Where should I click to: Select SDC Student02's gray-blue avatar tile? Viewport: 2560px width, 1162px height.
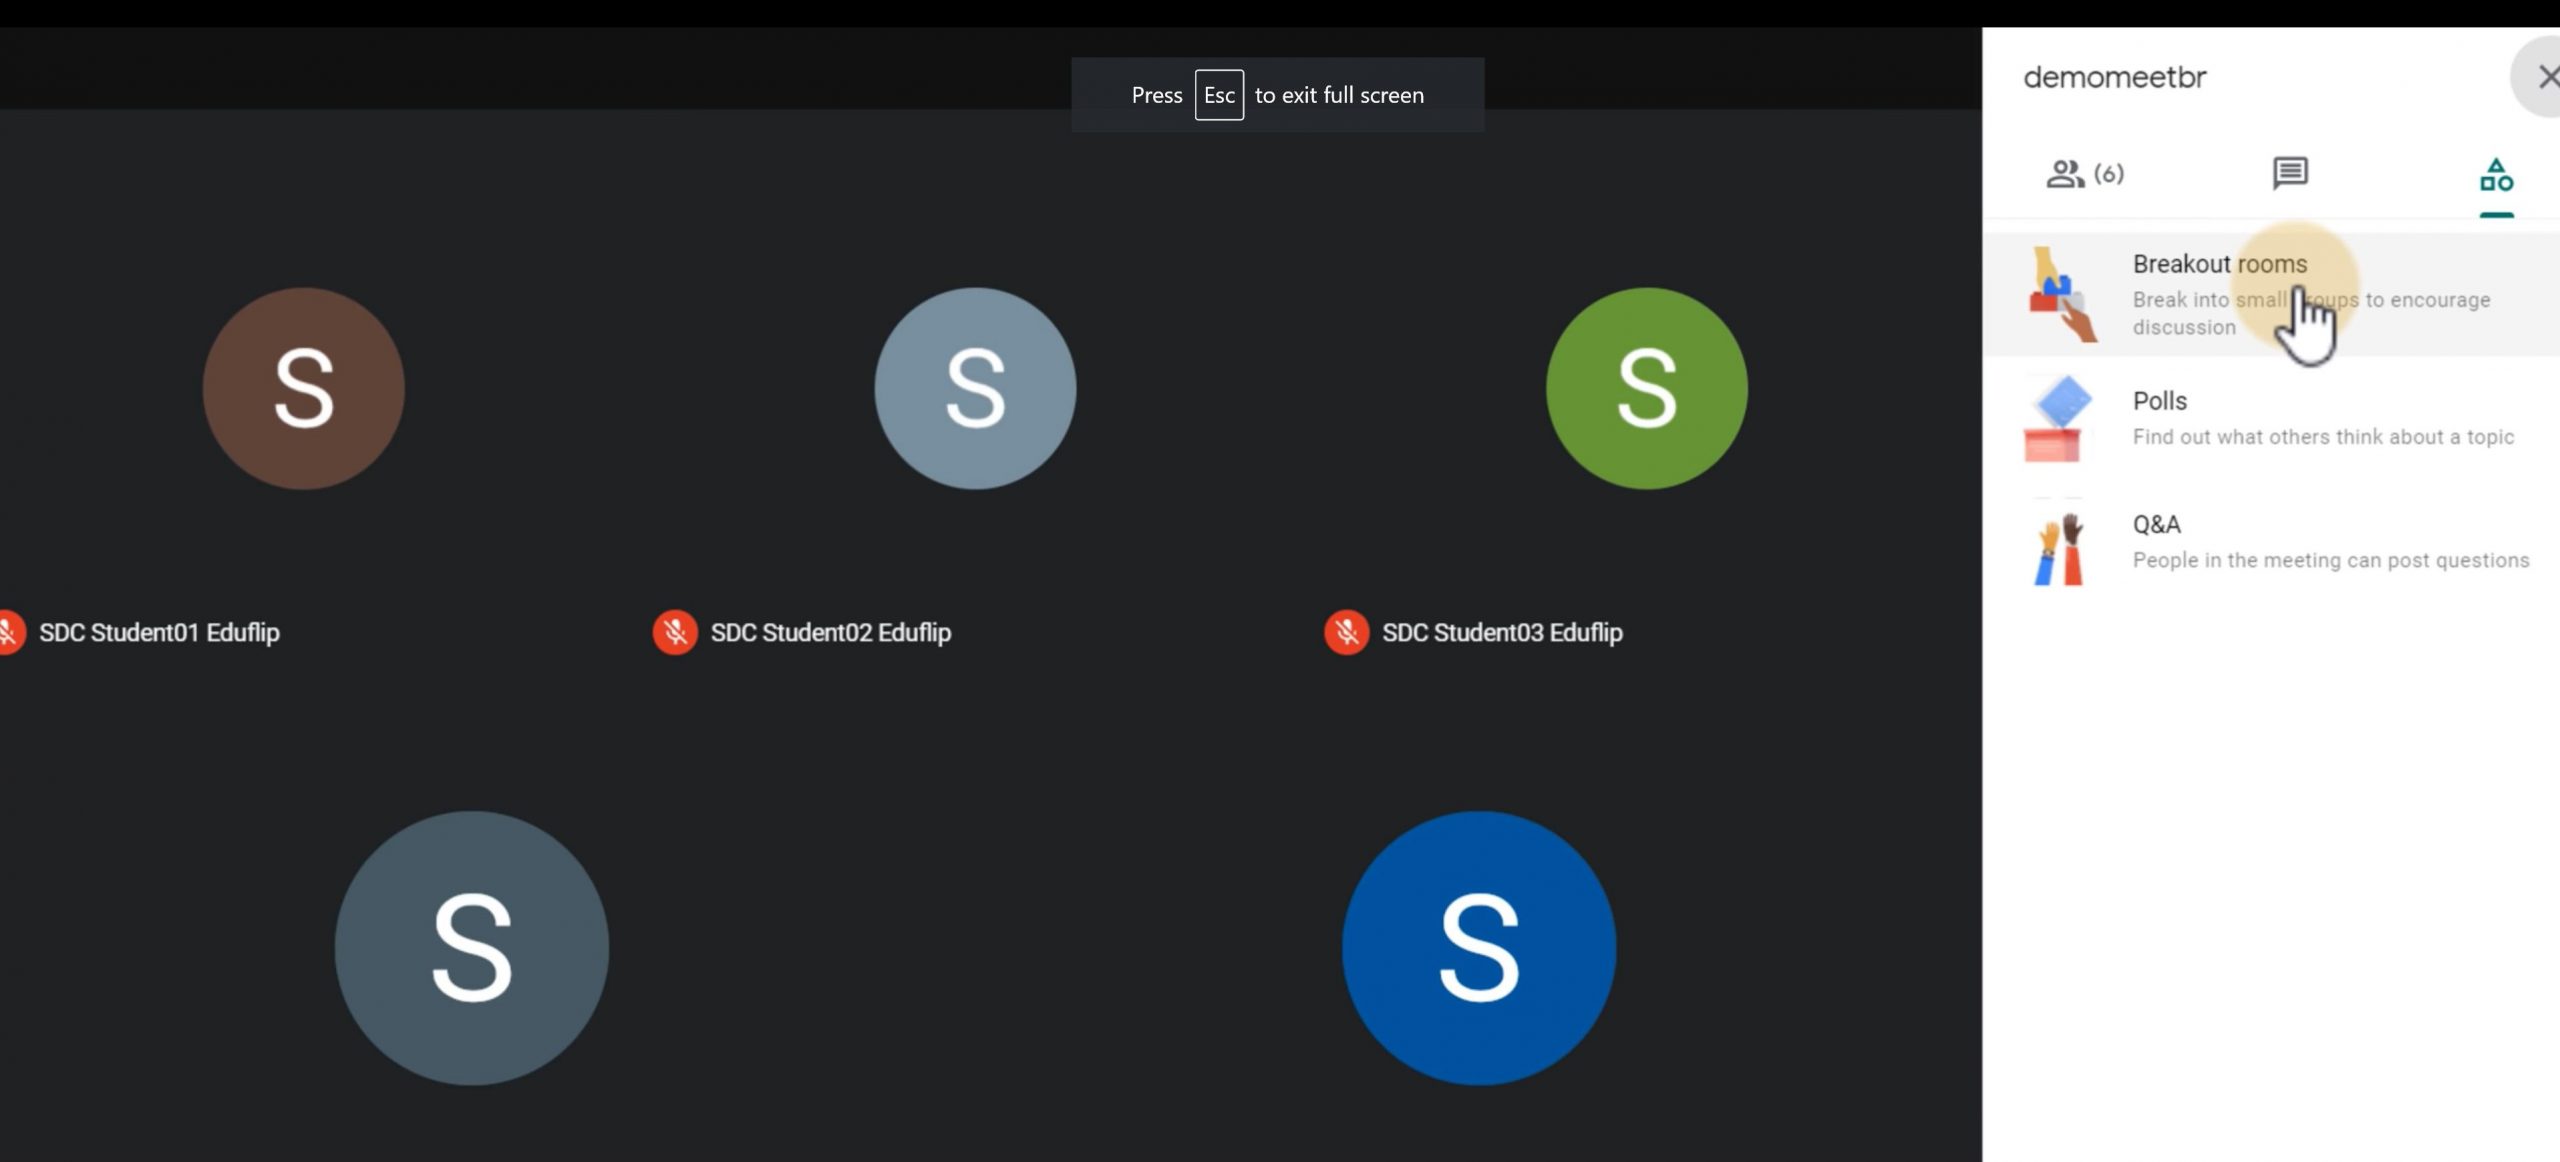point(975,389)
